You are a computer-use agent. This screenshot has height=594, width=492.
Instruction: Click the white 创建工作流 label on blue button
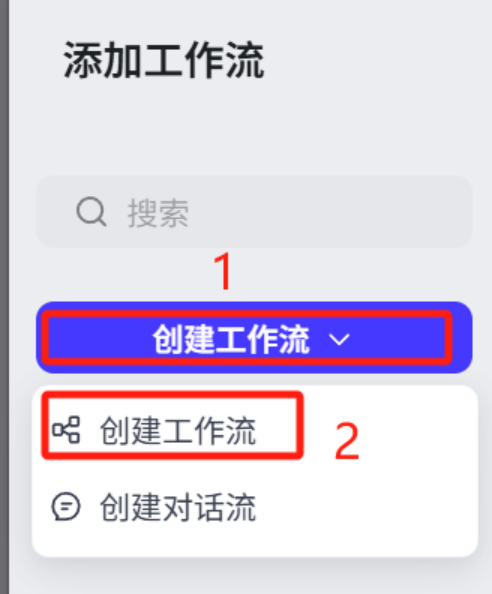tap(231, 339)
